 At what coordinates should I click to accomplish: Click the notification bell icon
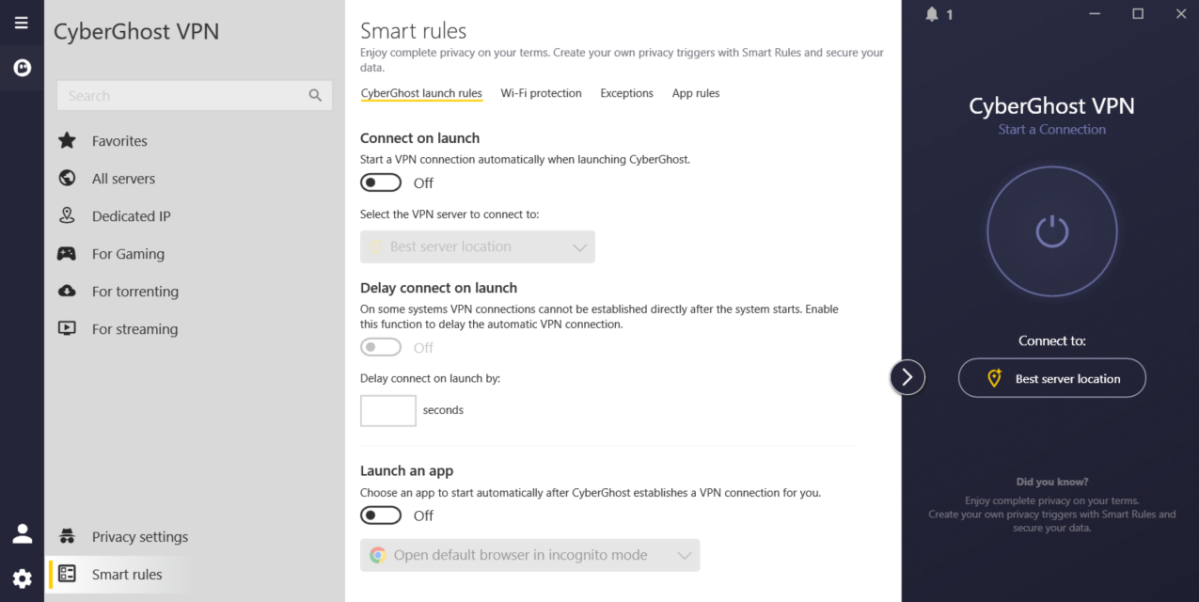tap(932, 14)
